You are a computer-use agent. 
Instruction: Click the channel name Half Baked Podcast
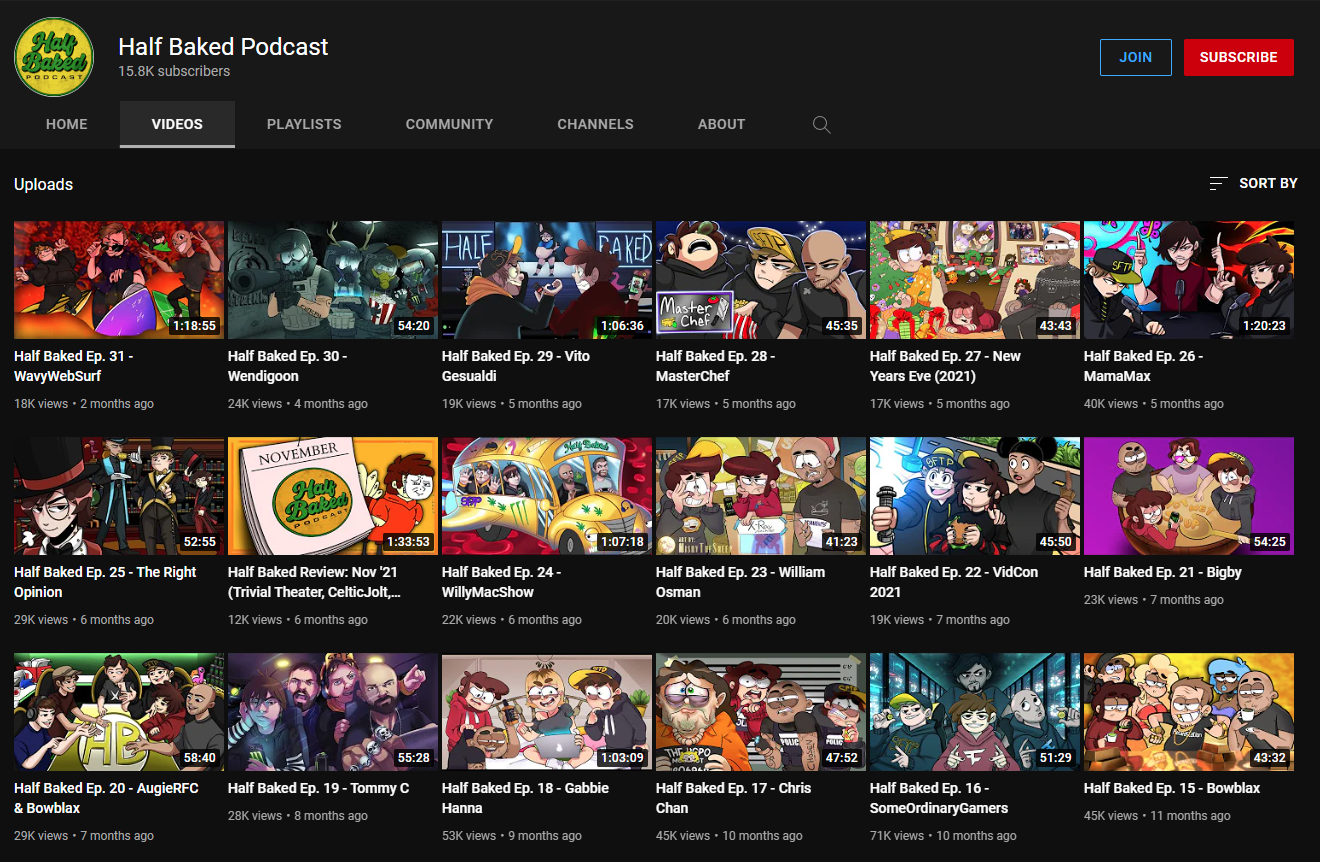tap(223, 47)
